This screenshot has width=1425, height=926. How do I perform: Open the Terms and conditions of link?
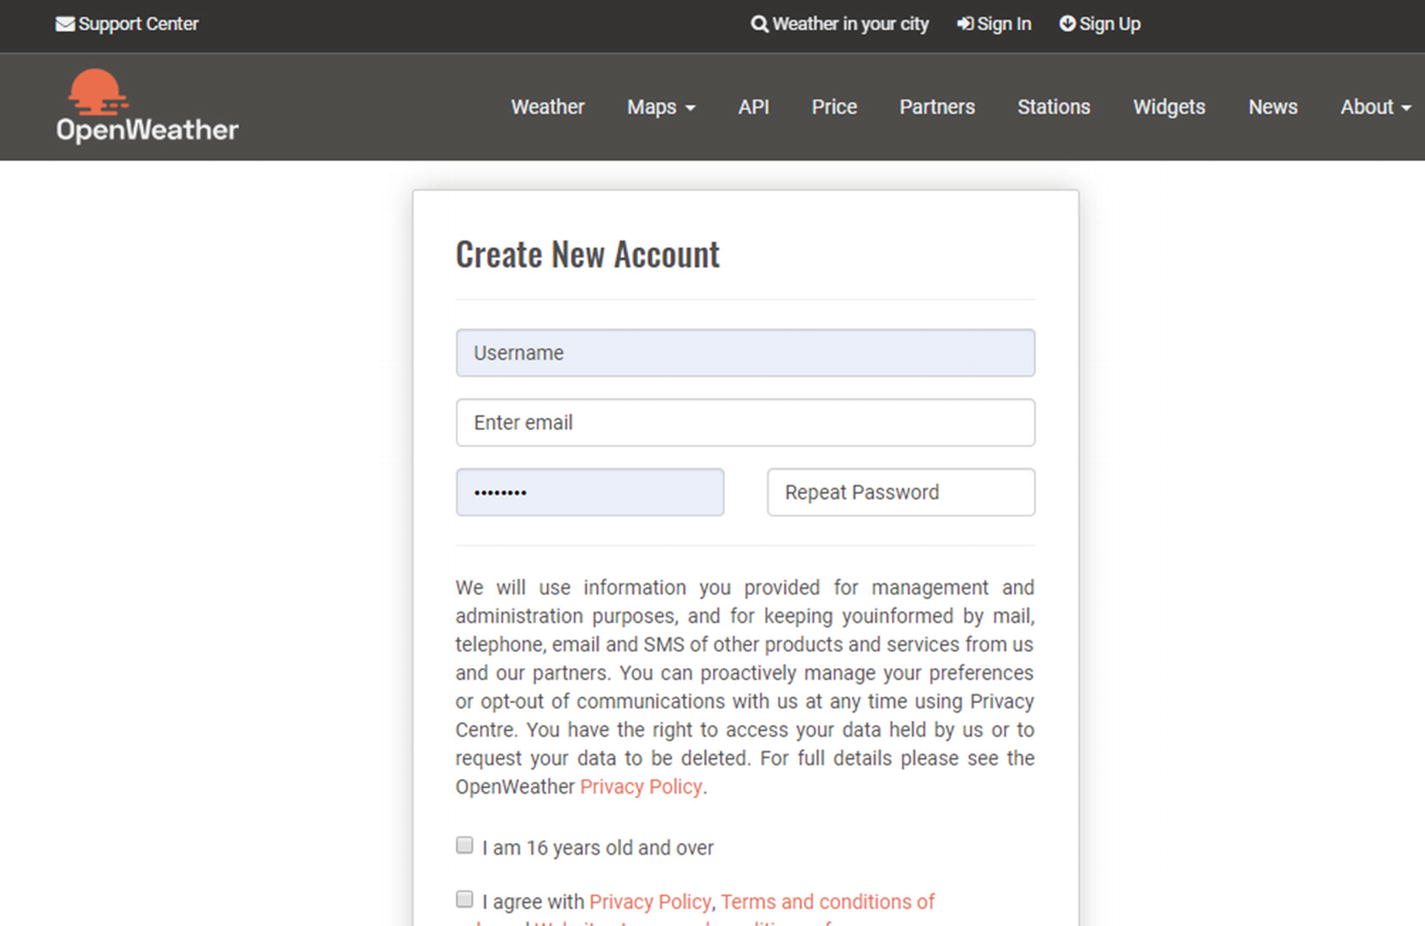pyautogui.click(x=828, y=902)
